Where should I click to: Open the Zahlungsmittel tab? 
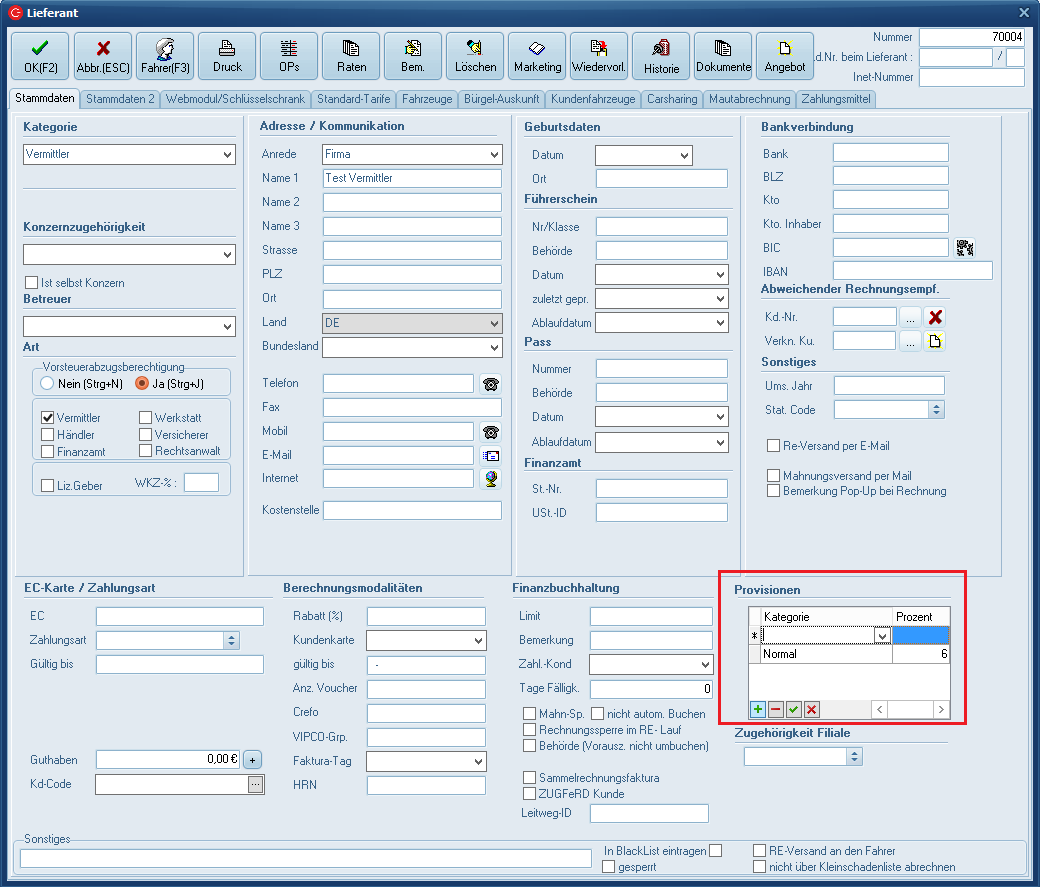point(836,99)
